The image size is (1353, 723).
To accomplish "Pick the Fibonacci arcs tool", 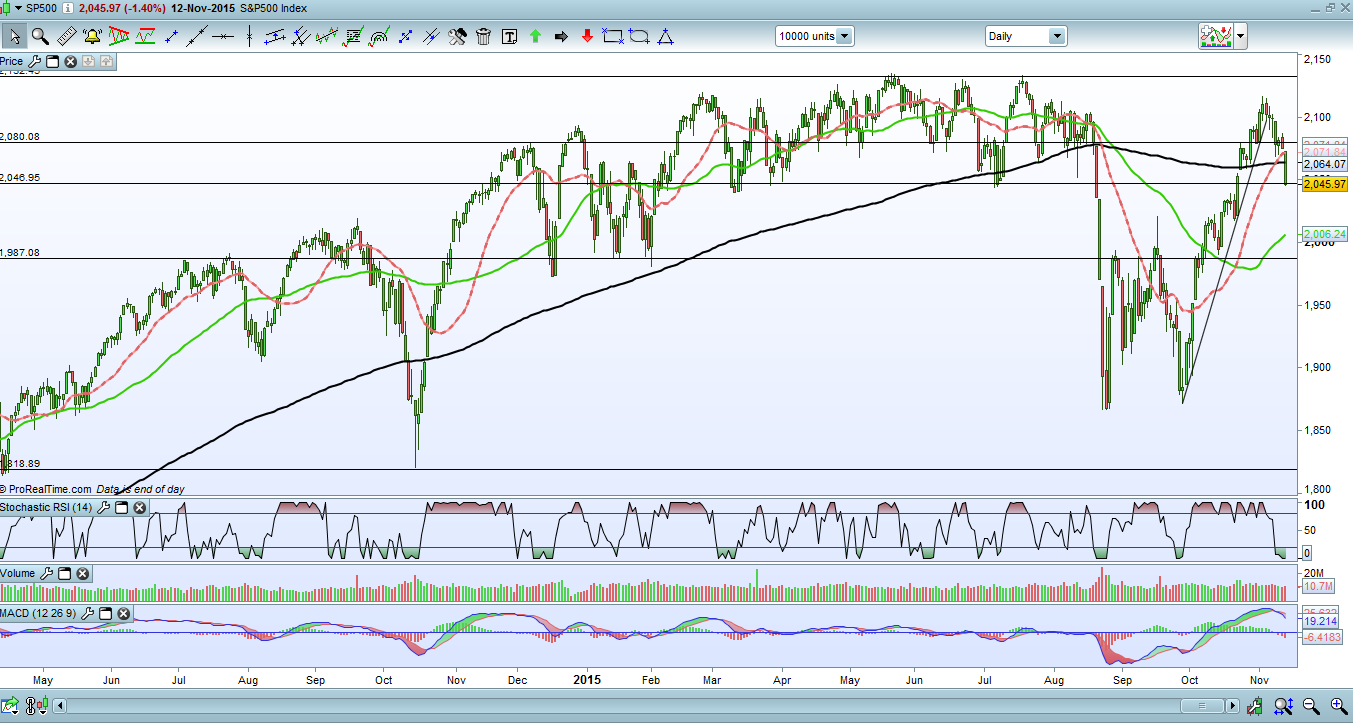I will [x=380, y=37].
